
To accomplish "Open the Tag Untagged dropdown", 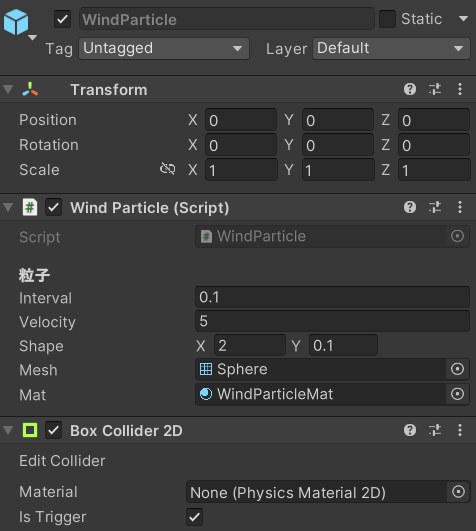I will click(x=164, y=48).
